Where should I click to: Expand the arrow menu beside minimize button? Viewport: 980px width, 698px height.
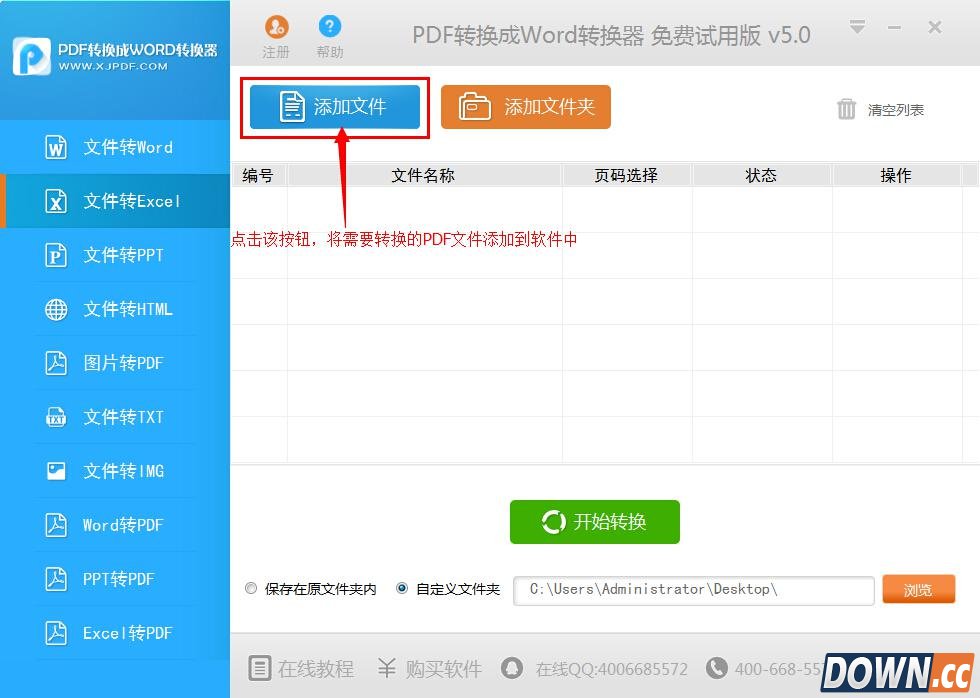(x=857, y=28)
